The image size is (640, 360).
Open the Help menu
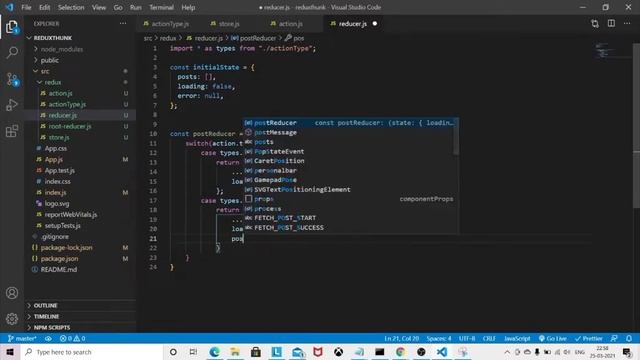pos(188,7)
